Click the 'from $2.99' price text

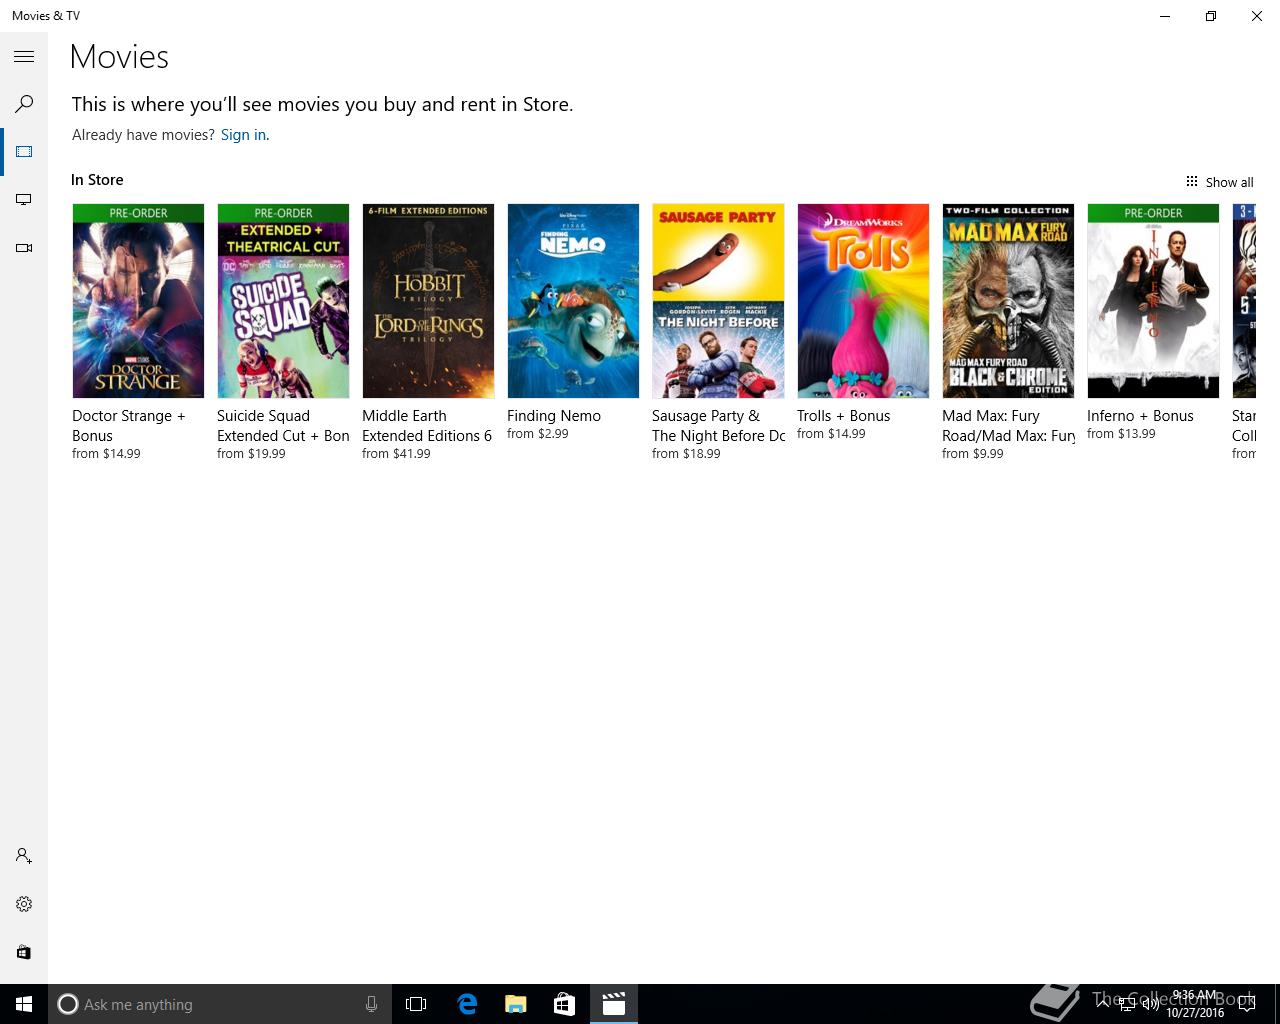[538, 434]
